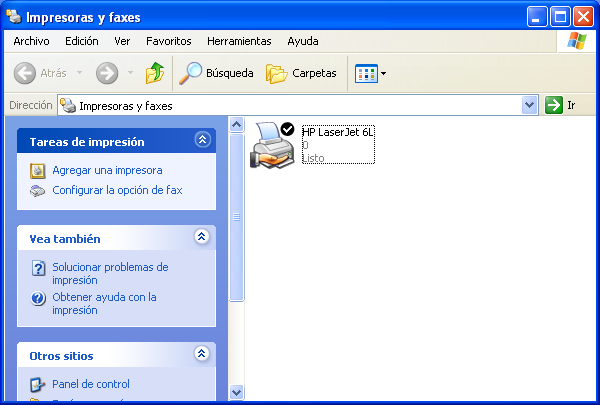Click Solucionar problemas de impresión link
The image size is (600, 405).
pos(110,274)
